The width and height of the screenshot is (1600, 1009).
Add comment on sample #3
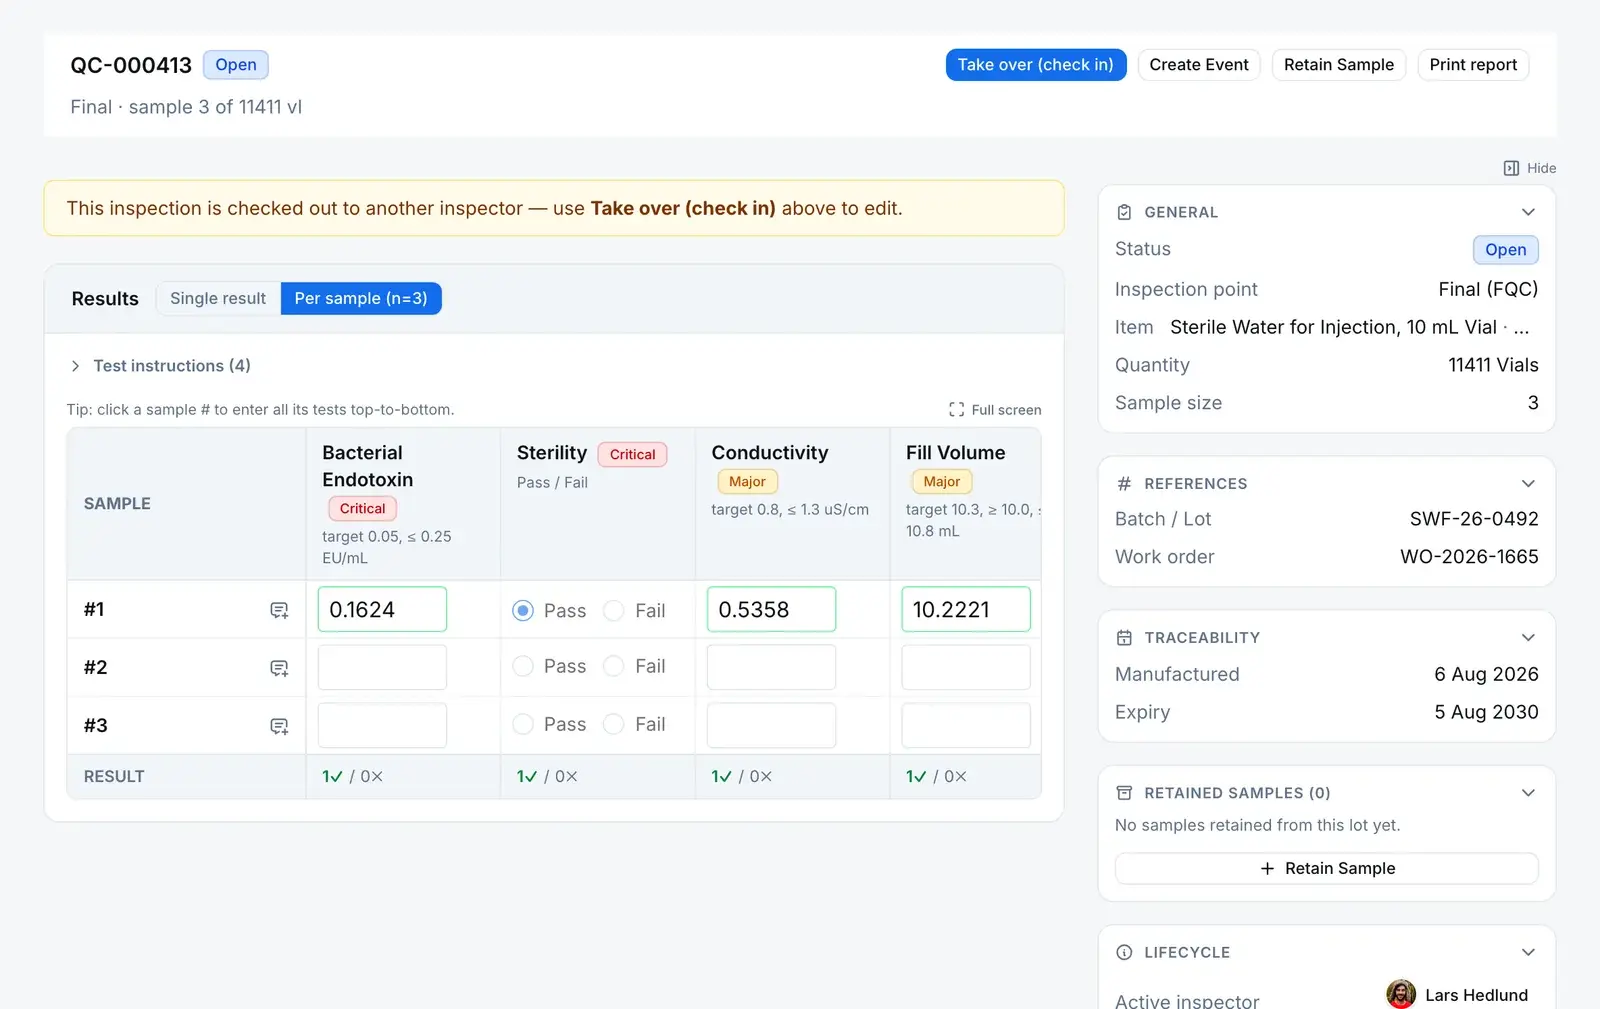coord(279,726)
